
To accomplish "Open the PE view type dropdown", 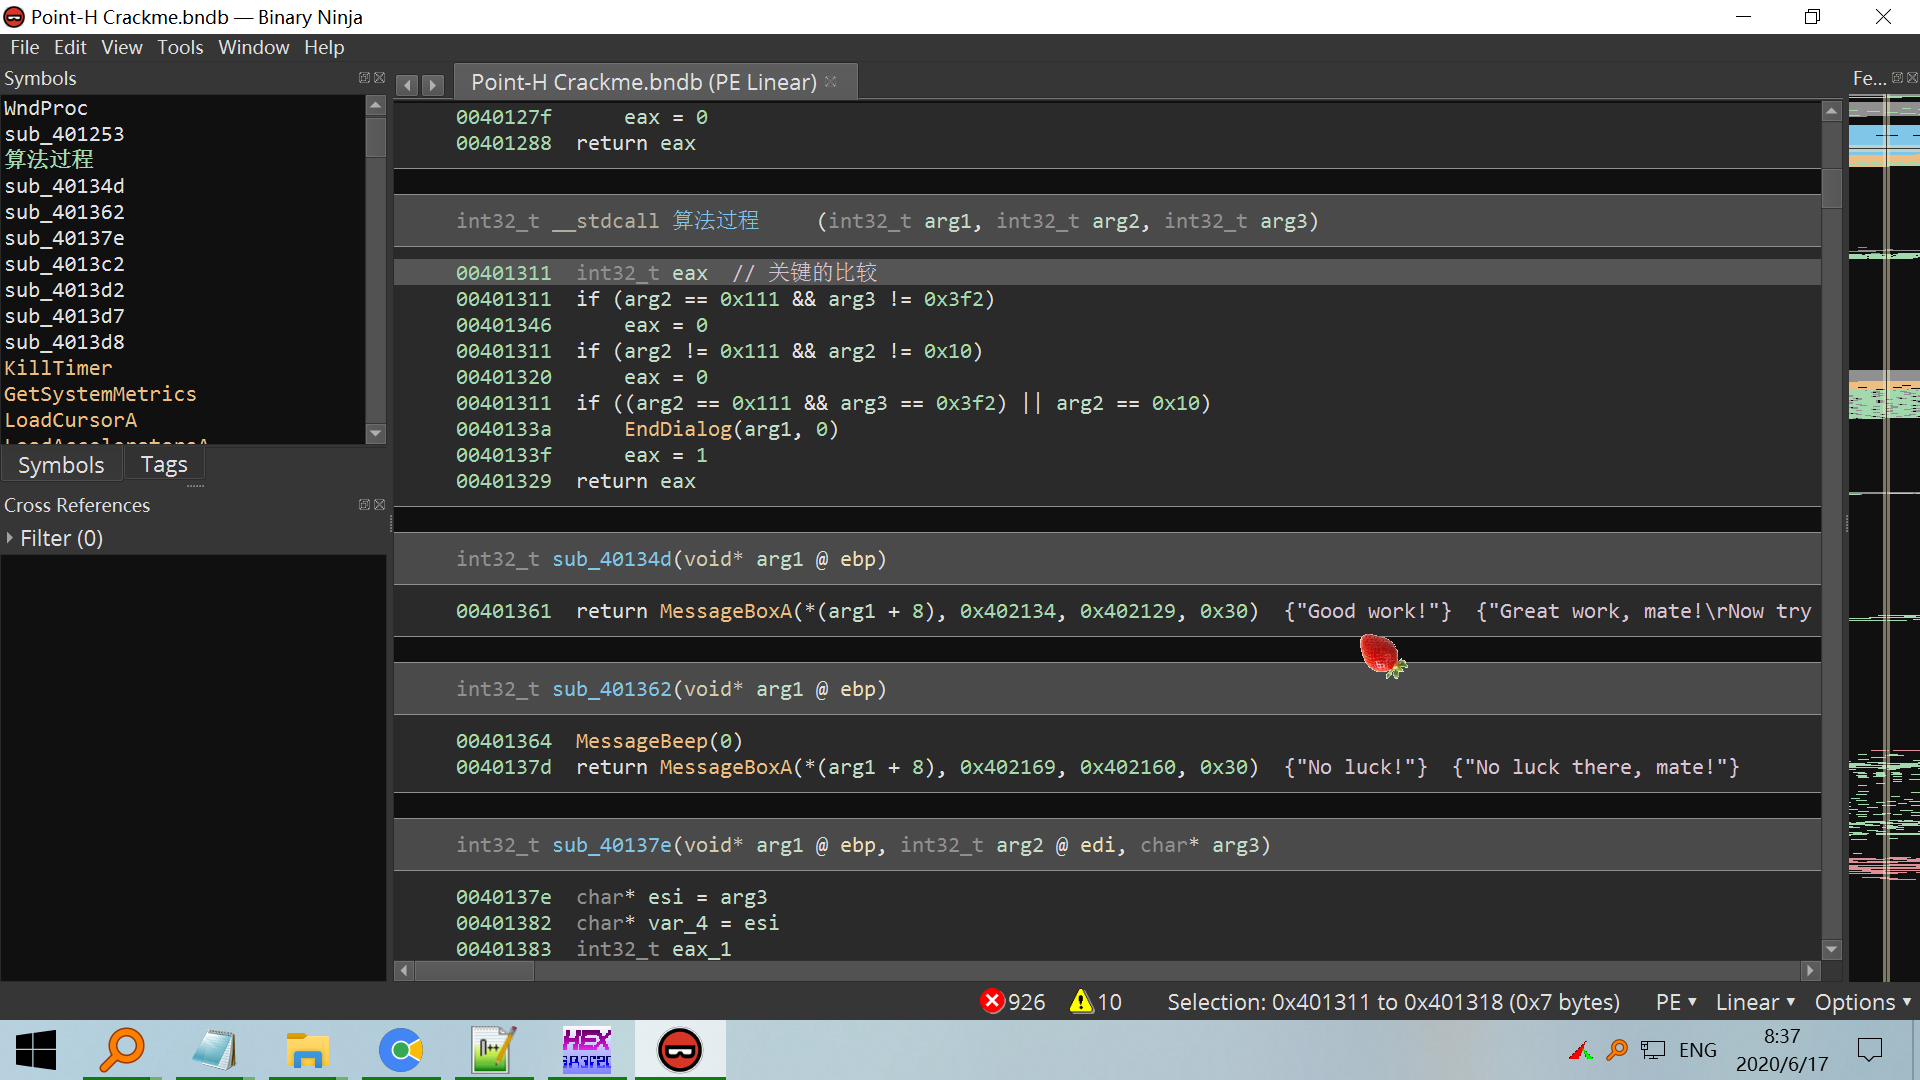I will coord(1676,1002).
